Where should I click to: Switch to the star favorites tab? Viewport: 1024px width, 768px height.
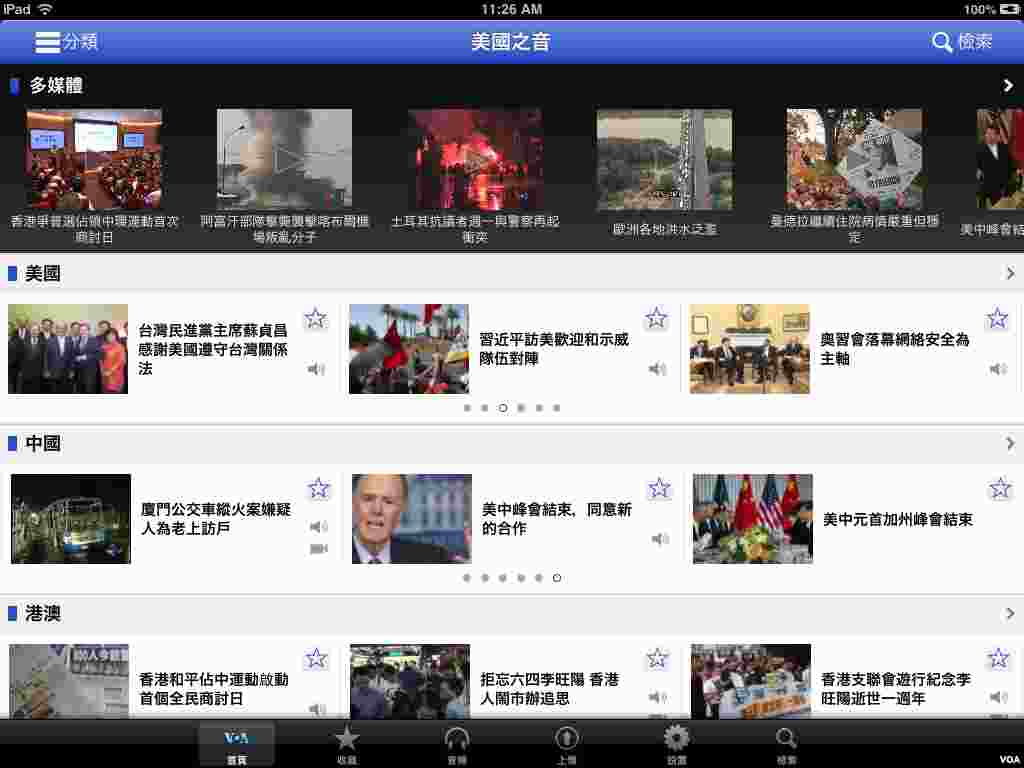[346, 745]
